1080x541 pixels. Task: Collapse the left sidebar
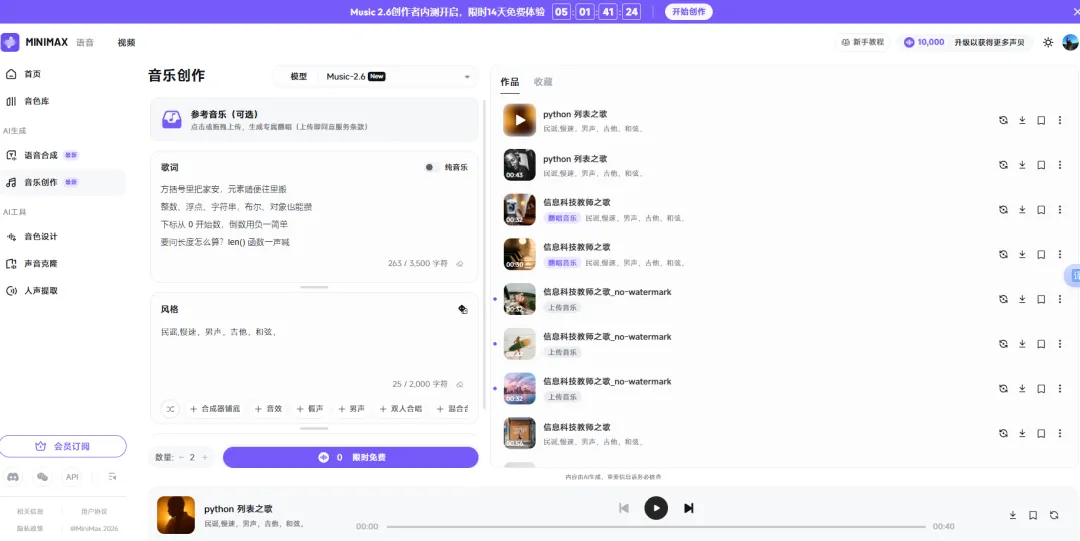[x=112, y=477]
